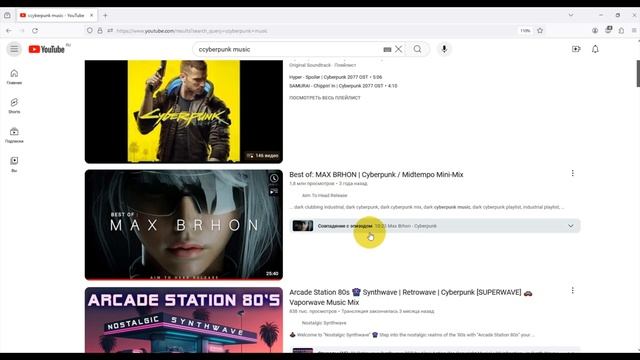This screenshot has height=360, width=640.
Task: Run the search with magnifier button
Action: click(418, 49)
